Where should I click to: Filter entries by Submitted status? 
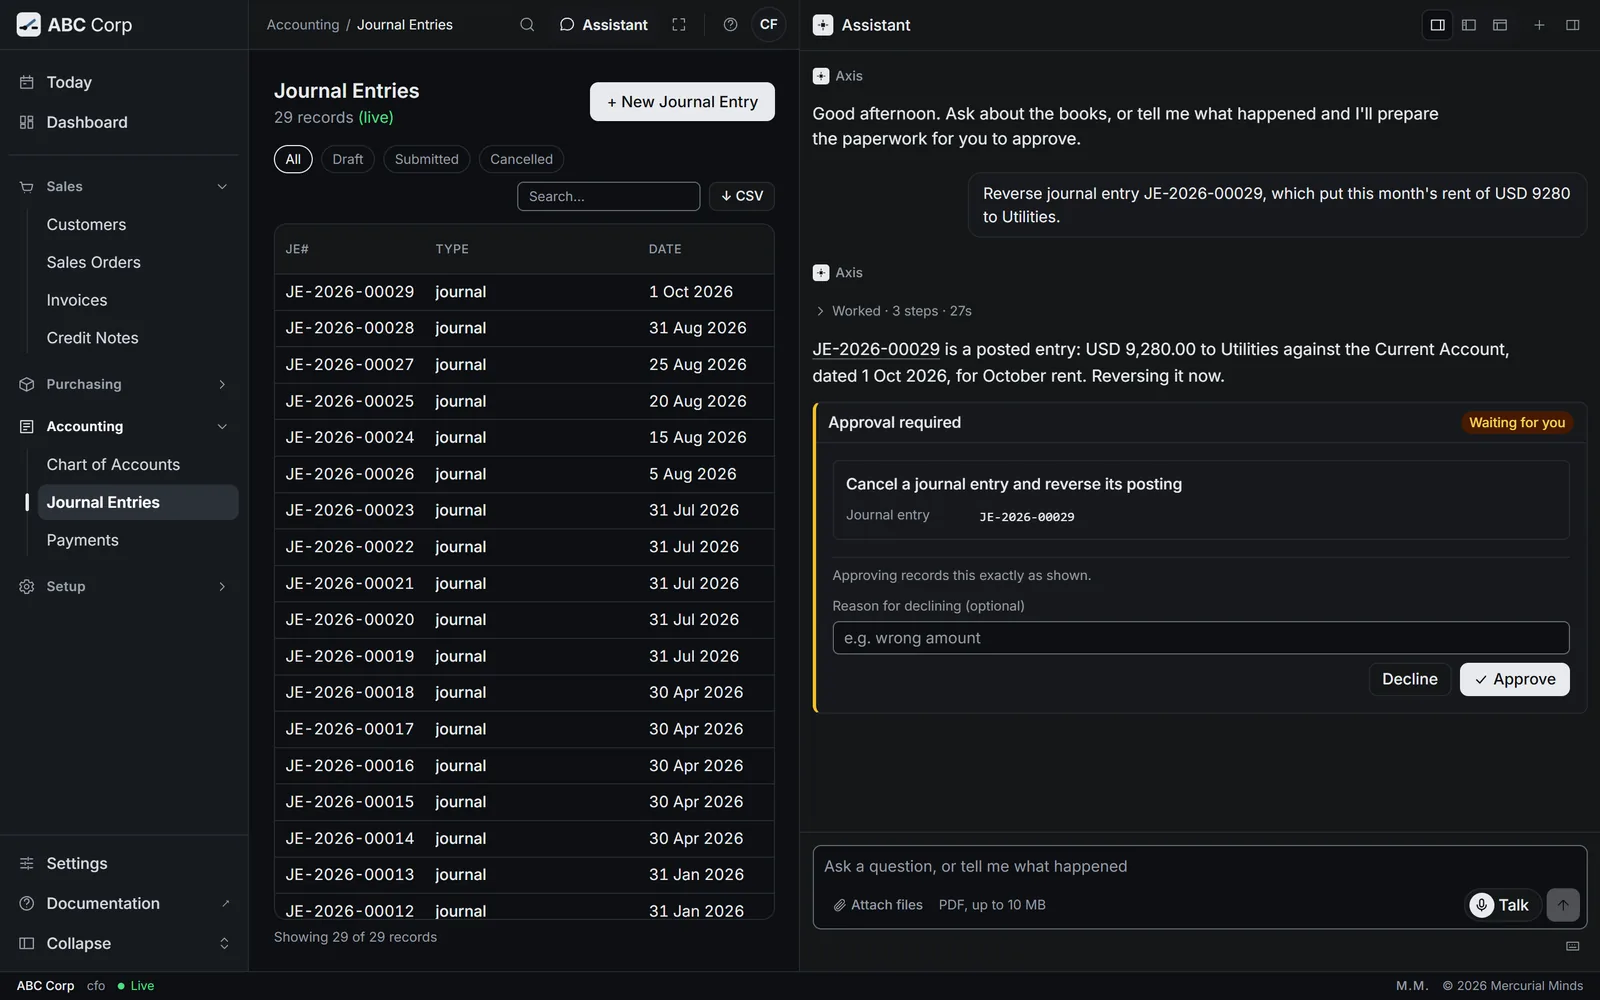coord(427,159)
